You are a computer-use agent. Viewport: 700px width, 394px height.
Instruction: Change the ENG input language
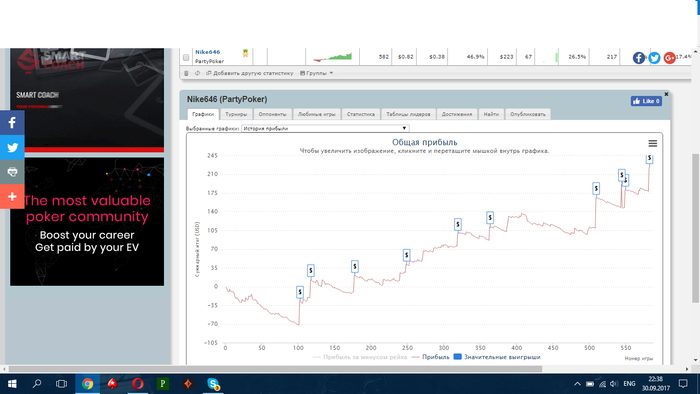[x=629, y=384]
